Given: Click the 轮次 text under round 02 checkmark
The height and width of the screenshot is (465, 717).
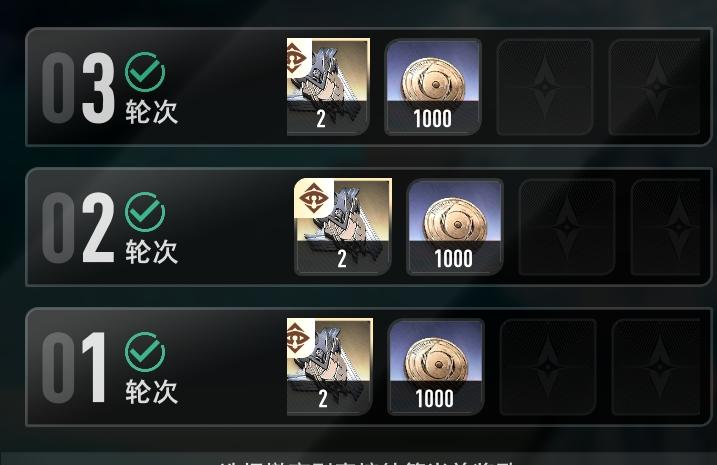Looking at the screenshot, I should (151, 251).
